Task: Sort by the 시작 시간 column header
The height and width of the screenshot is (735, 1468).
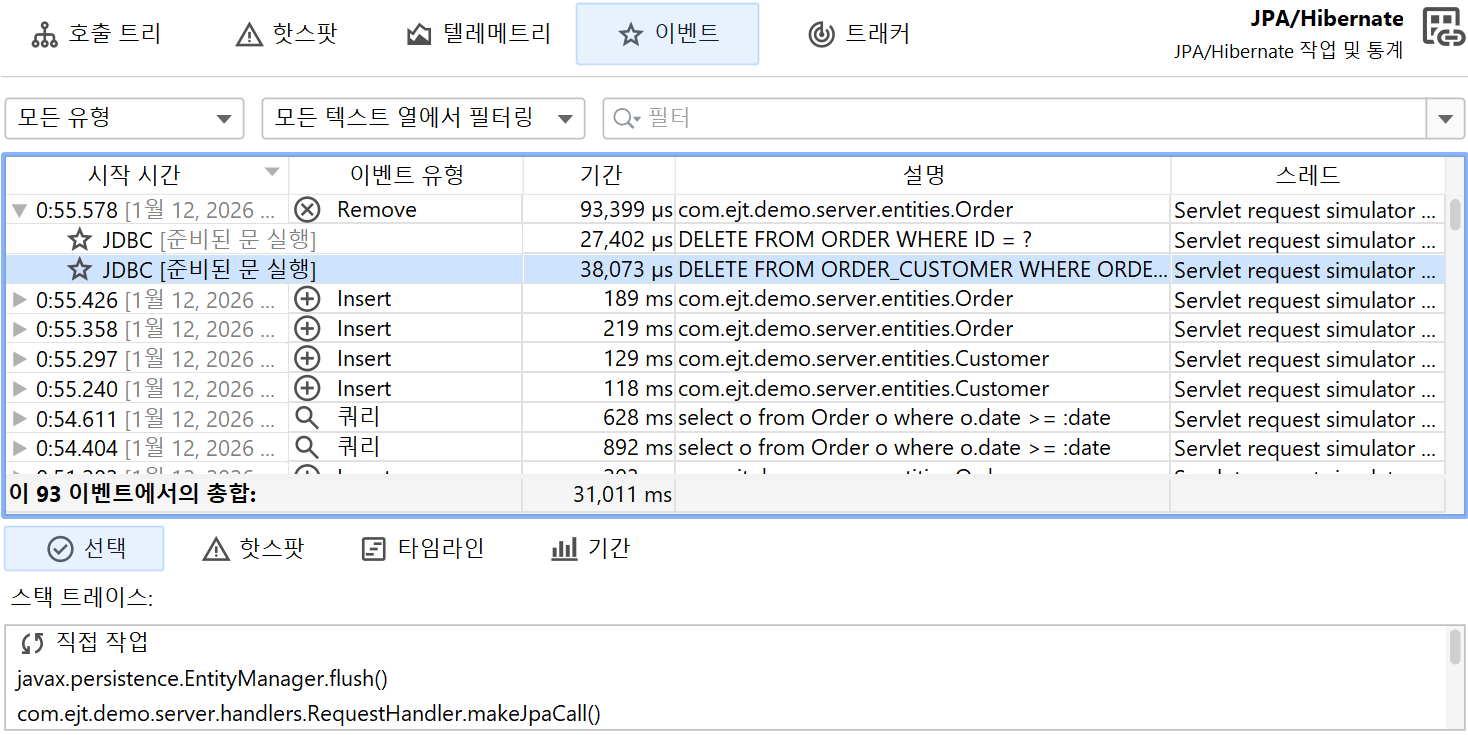Action: tap(147, 175)
